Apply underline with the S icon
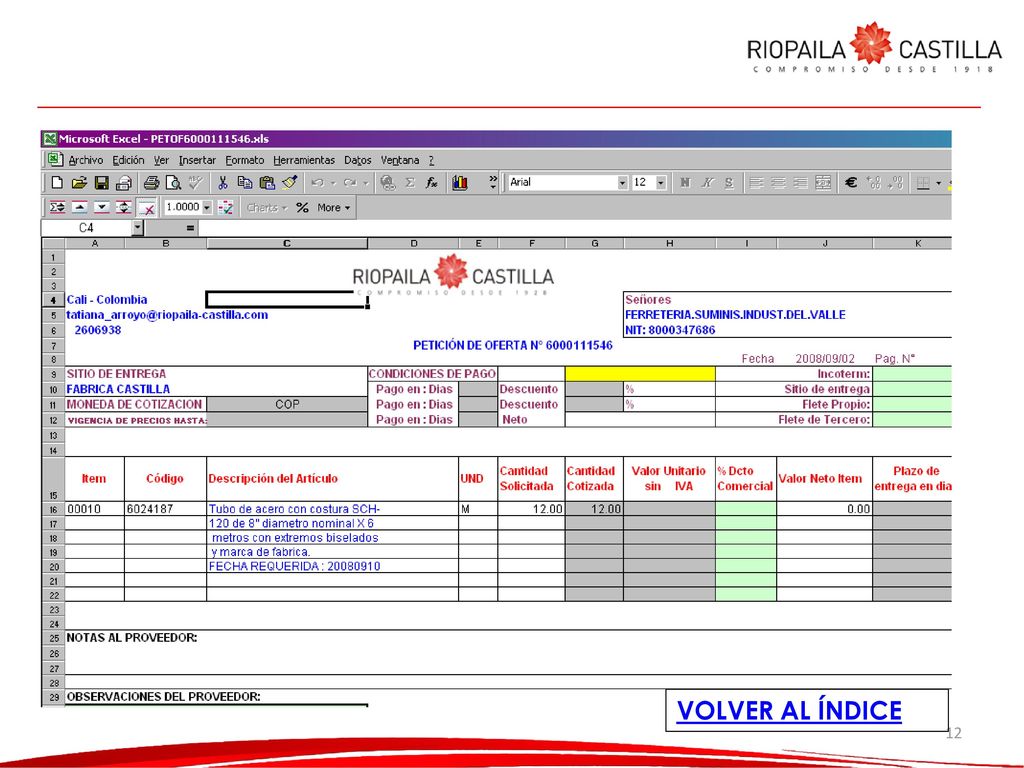This screenshot has height=768, width=1024. pos(729,183)
